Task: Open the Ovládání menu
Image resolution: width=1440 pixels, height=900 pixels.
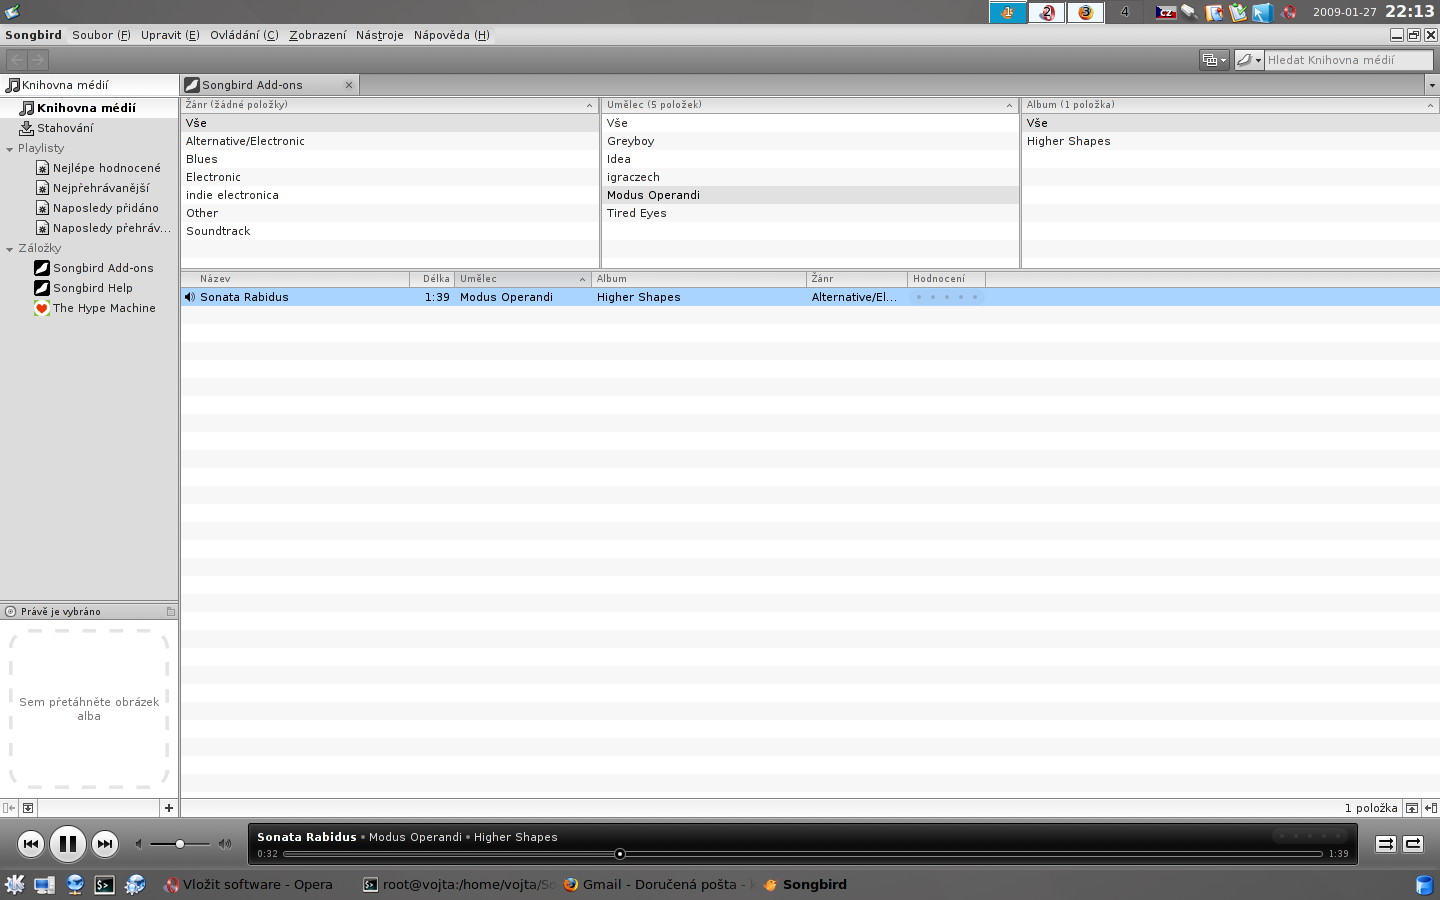Action: click(x=244, y=35)
